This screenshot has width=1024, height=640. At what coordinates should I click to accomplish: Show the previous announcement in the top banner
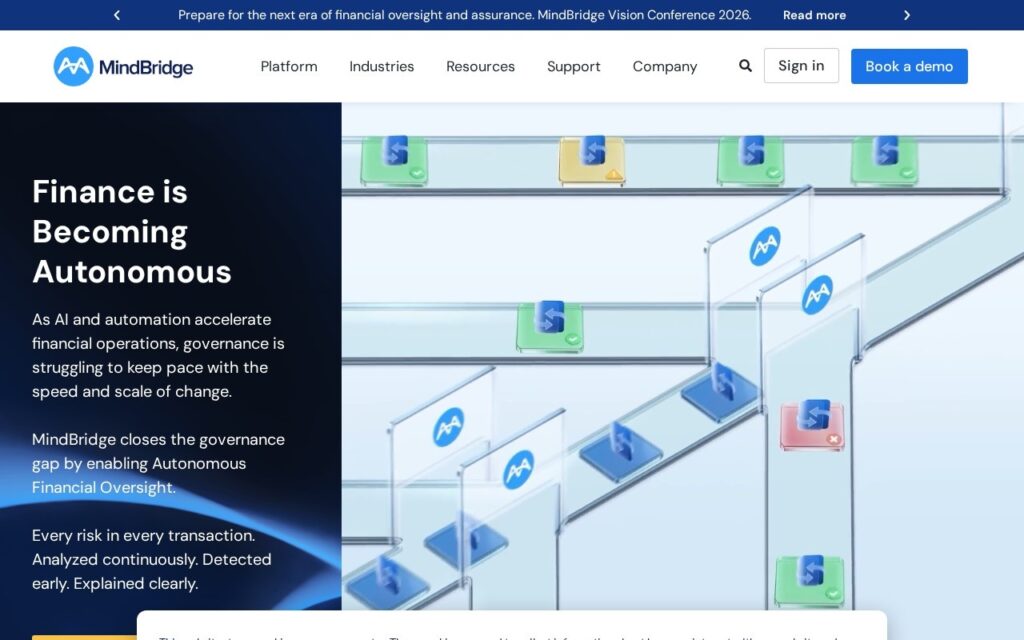point(117,15)
